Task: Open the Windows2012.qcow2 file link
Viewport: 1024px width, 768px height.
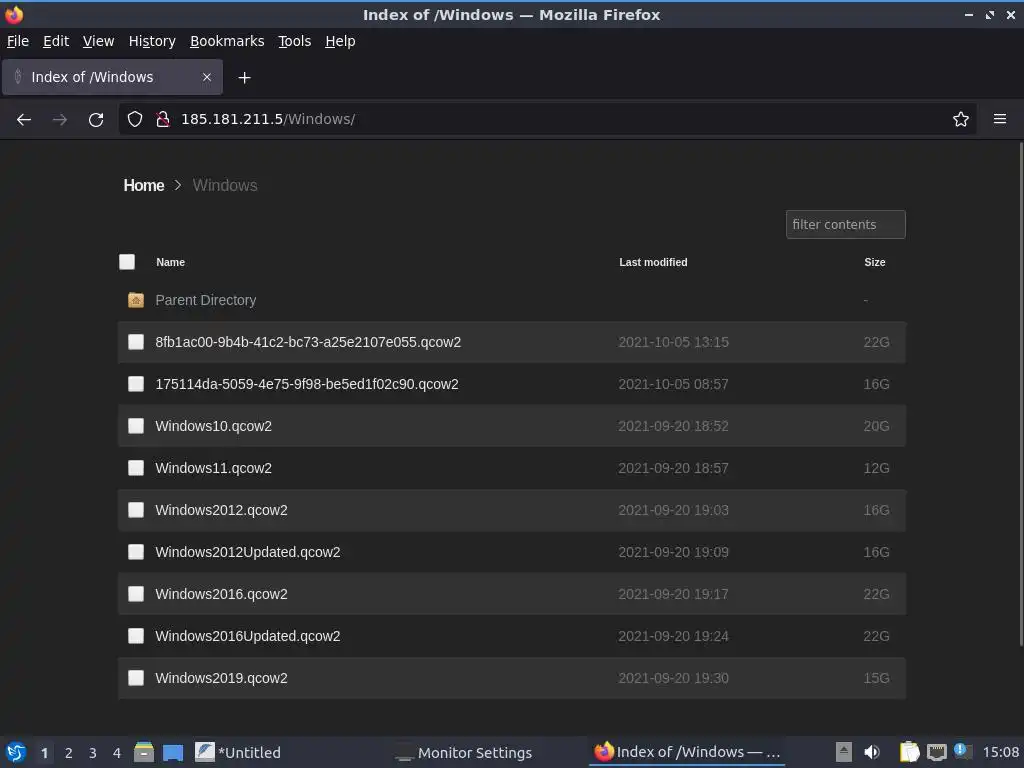Action: (221, 510)
